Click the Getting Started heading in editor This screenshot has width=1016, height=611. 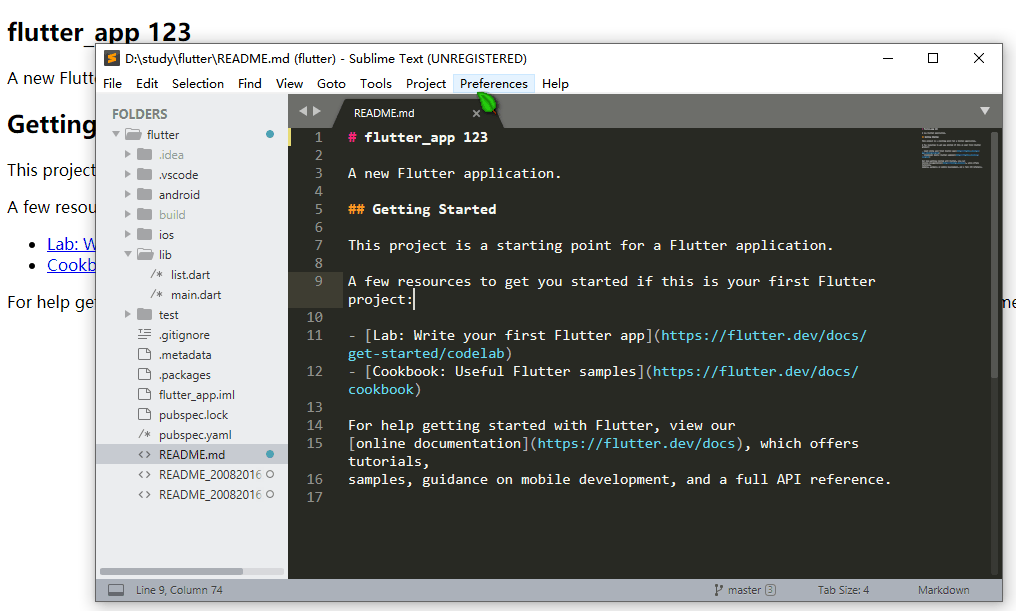click(x=434, y=209)
